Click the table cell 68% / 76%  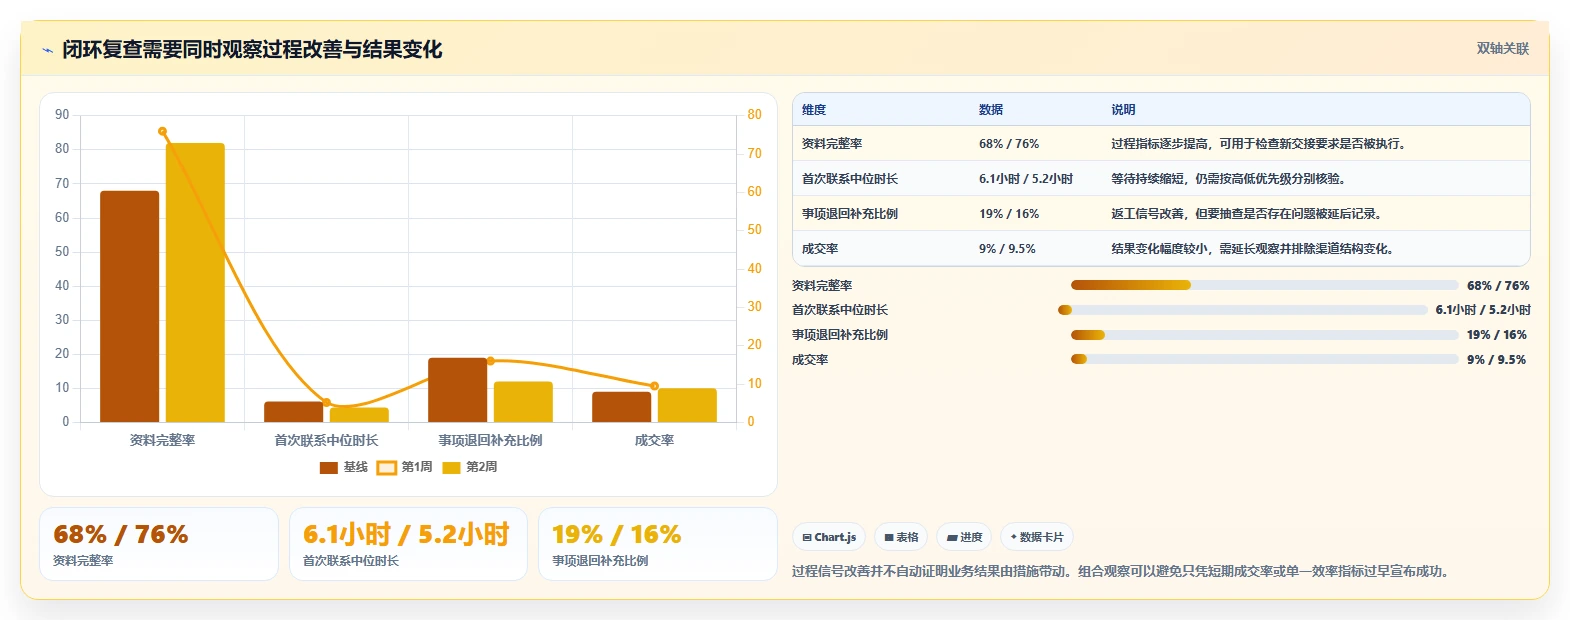pos(1009,144)
